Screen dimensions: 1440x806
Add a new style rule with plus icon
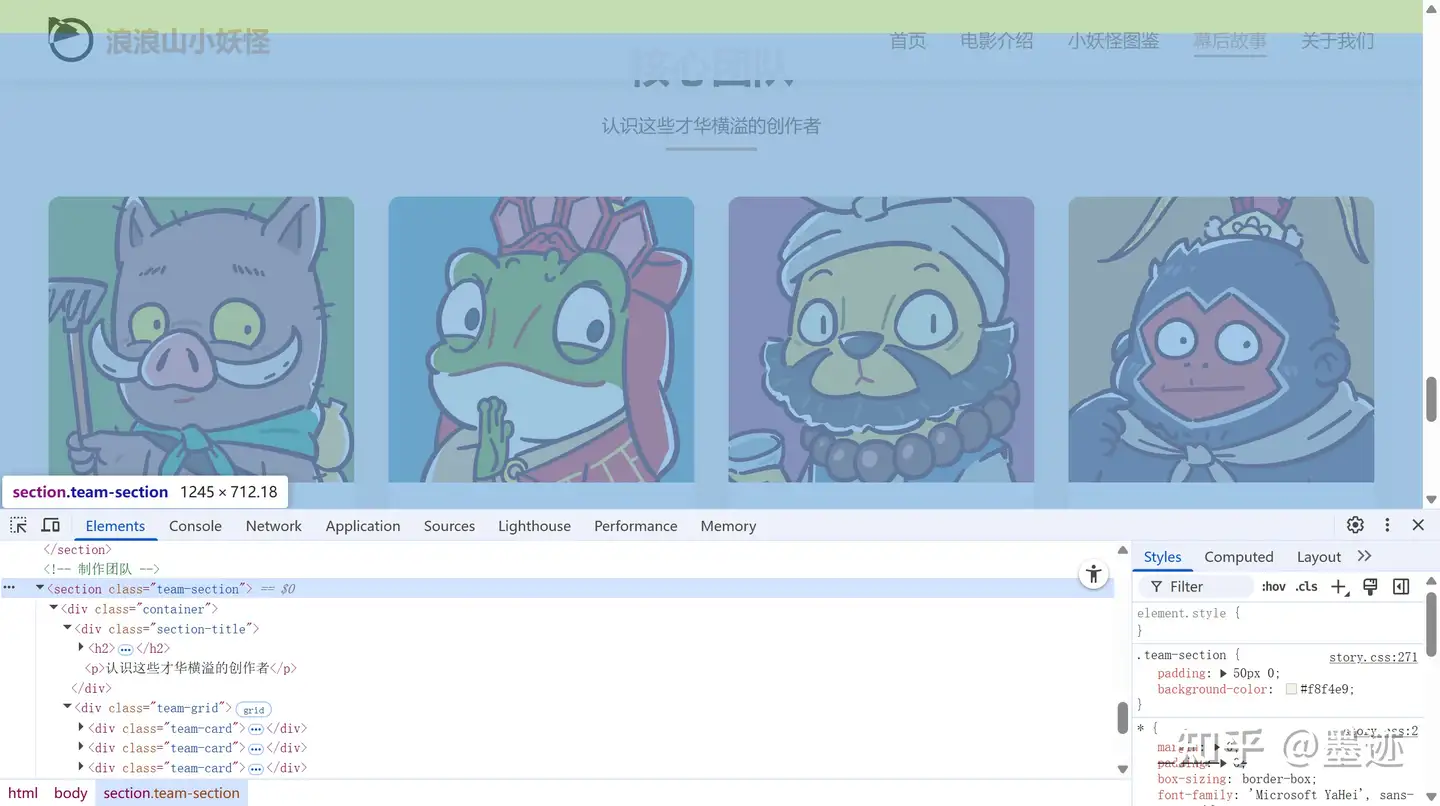tap(1340, 587)
